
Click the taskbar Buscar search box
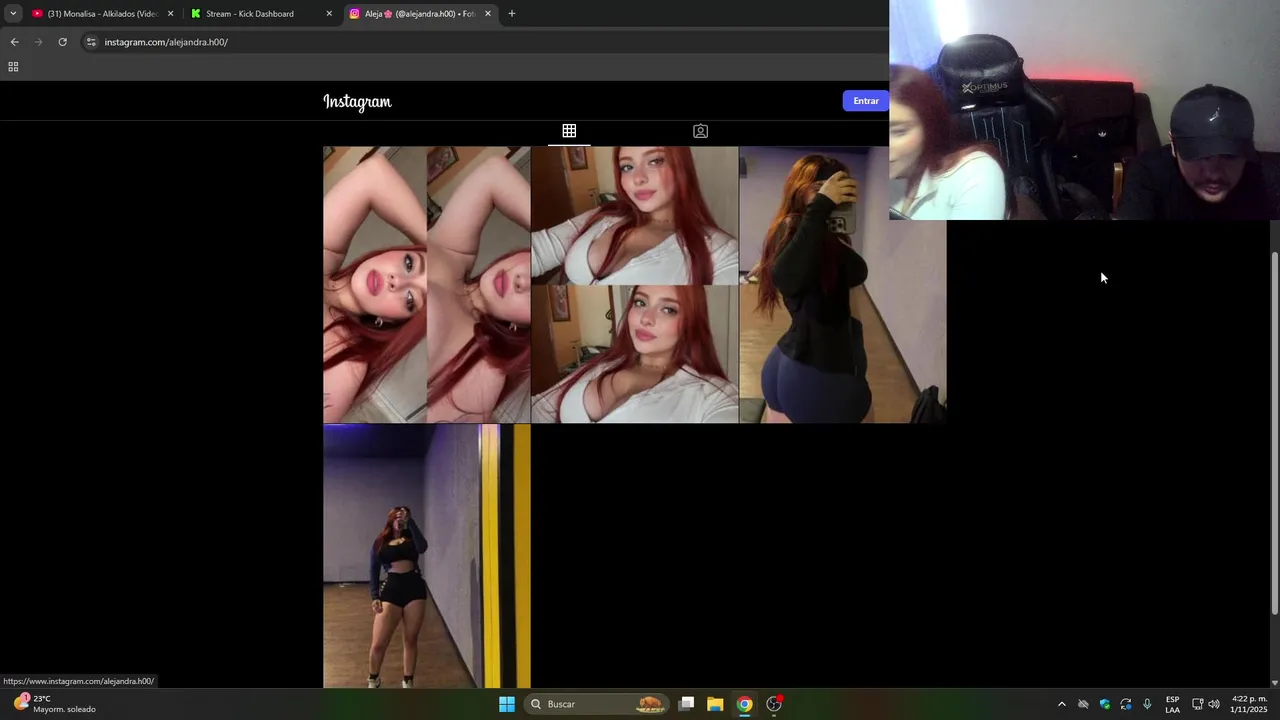click(x=597, y=704)
